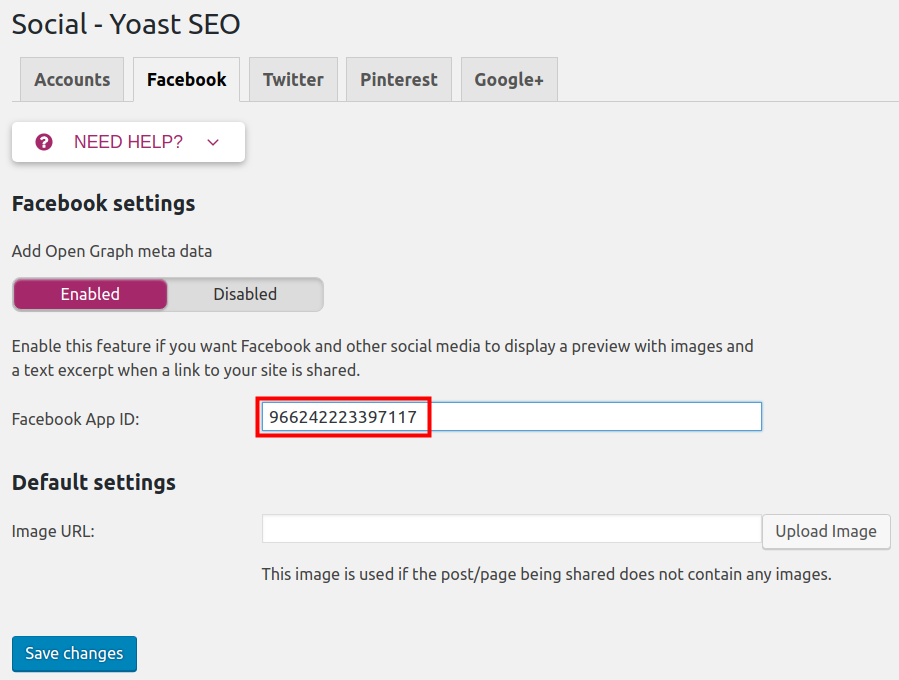Viewport: 899px width, 680px height.
Task: Click the Save changes button
Action: click(x=74, y=653)
